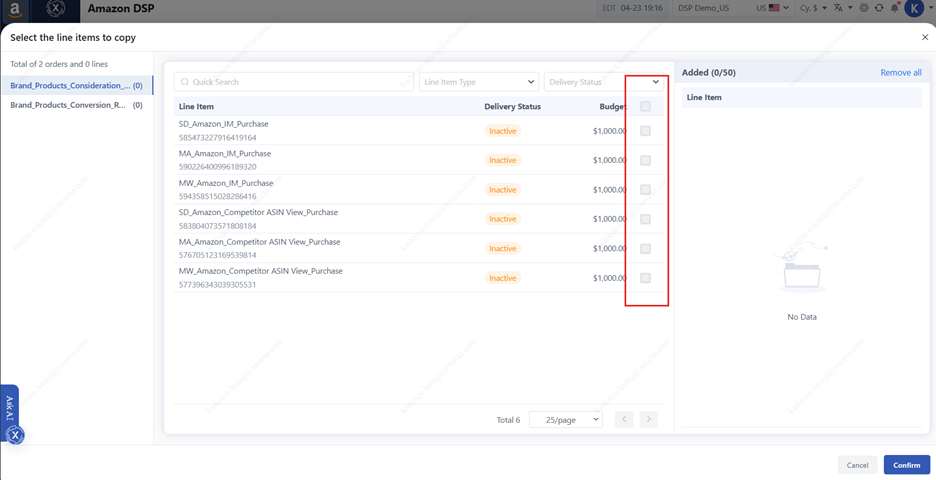Click the Amazon DSP title

point(121,8)
